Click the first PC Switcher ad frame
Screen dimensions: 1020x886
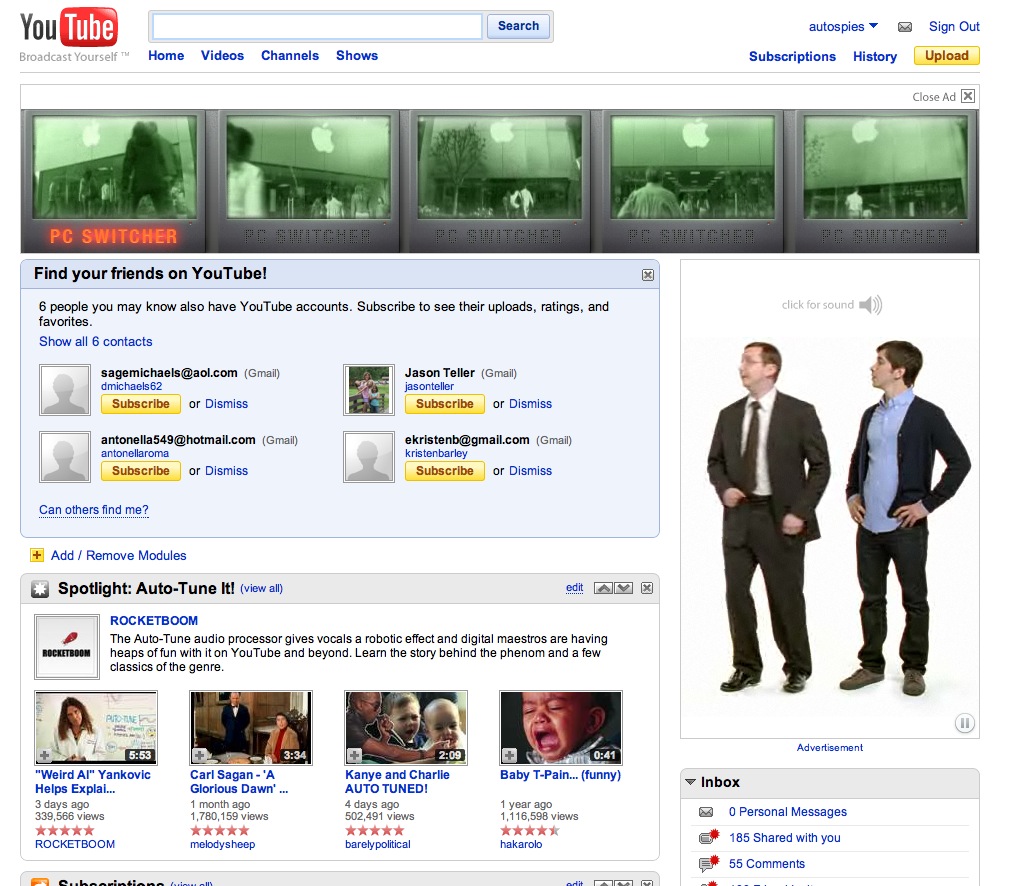pos(113,181)
